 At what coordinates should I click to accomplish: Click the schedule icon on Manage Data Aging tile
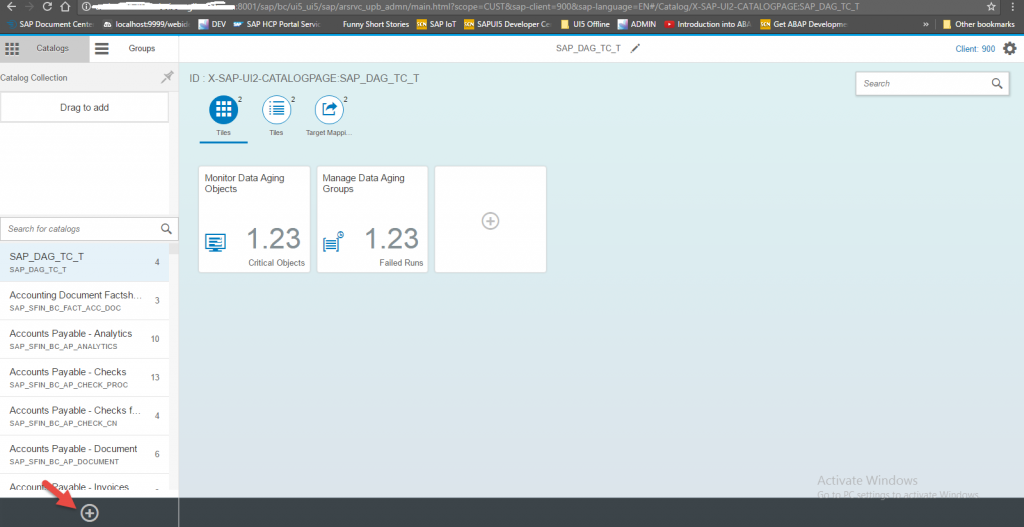333,242
